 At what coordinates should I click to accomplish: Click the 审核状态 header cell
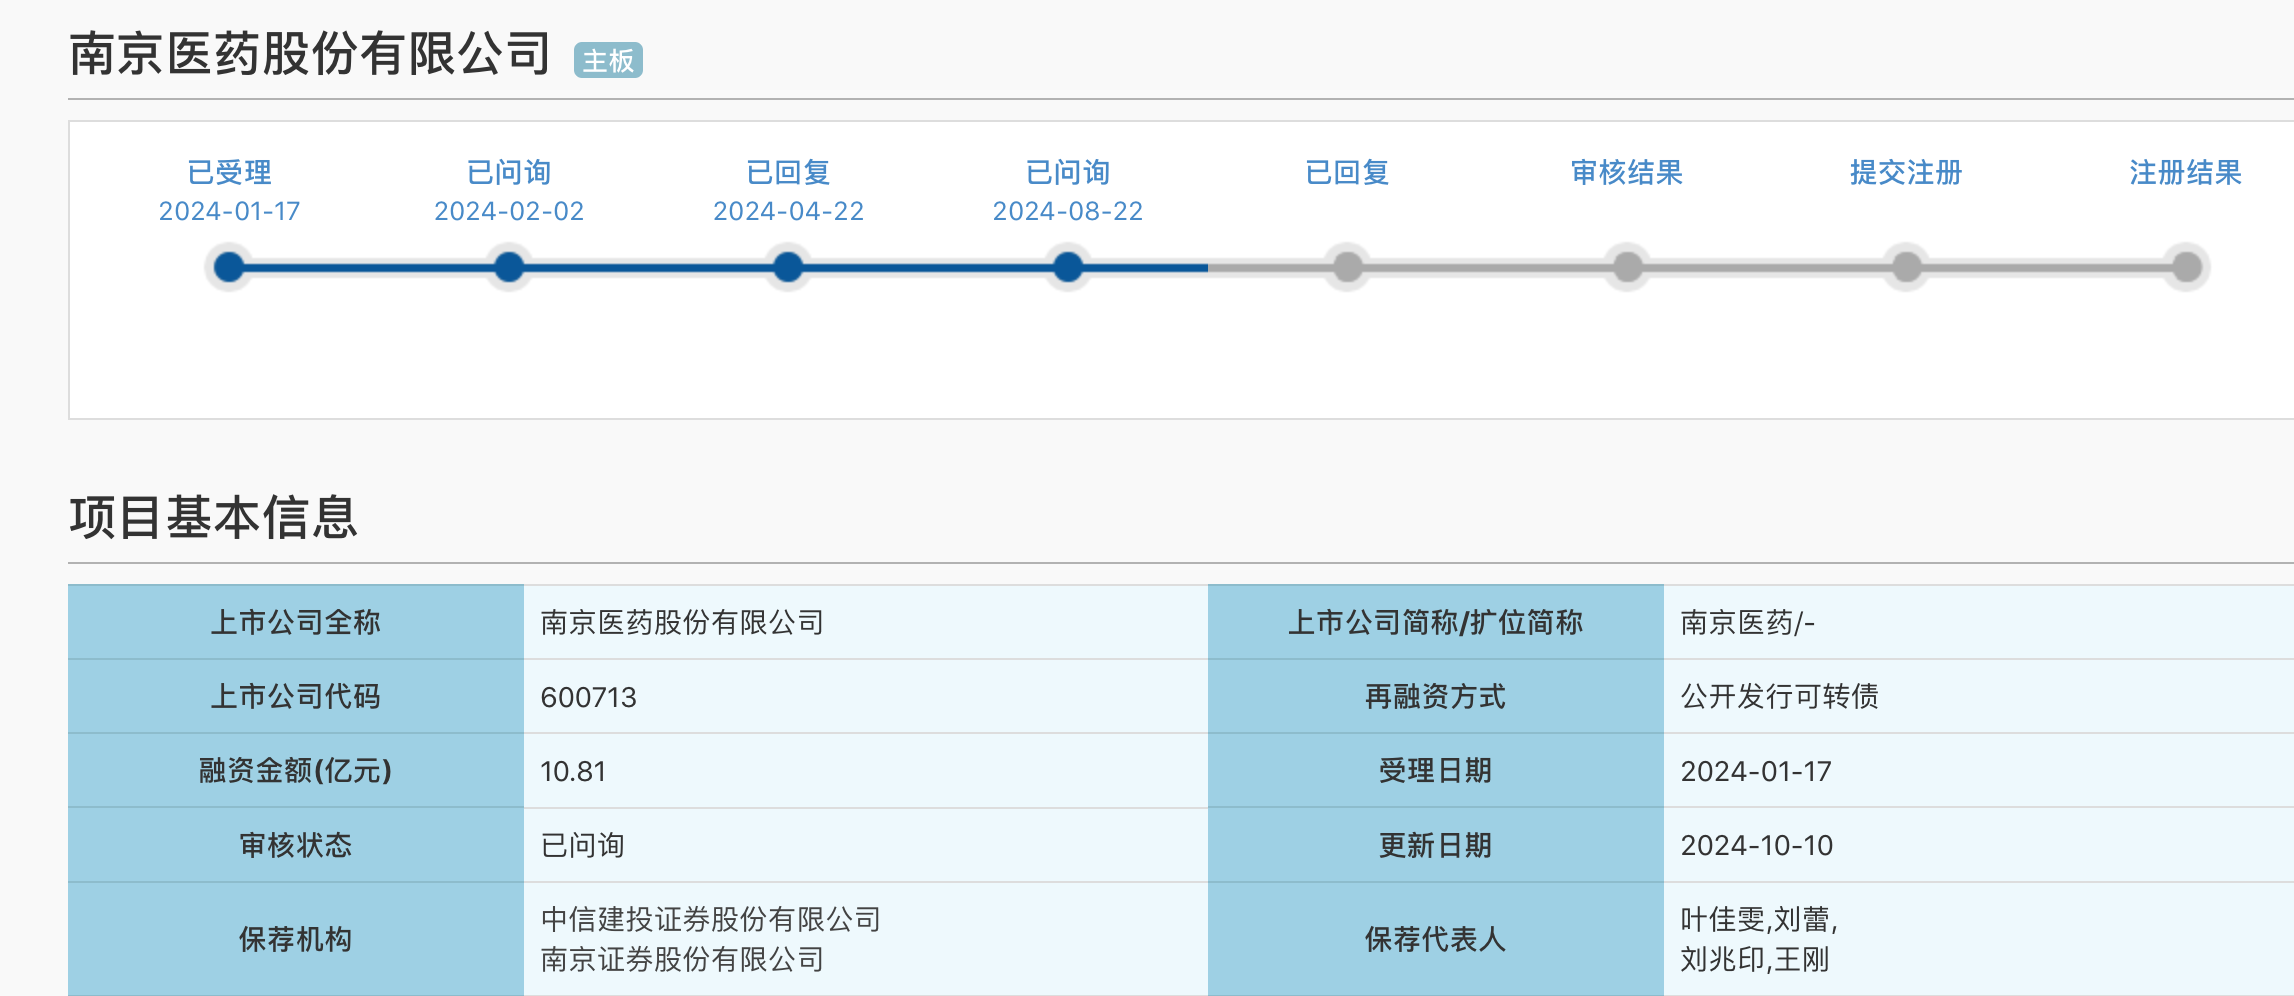(296, 845)
